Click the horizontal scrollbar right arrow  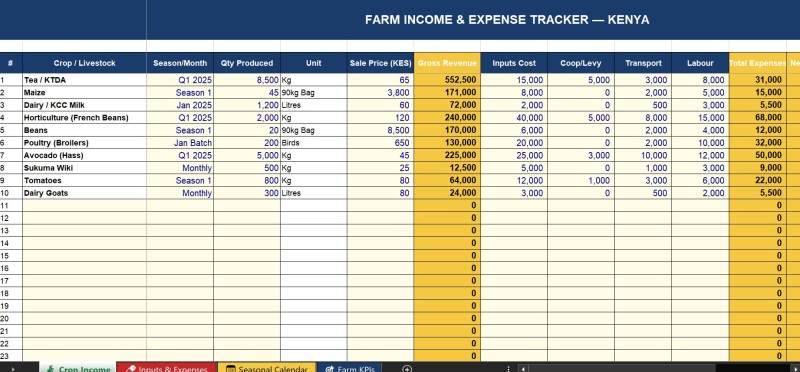[795, 368]
